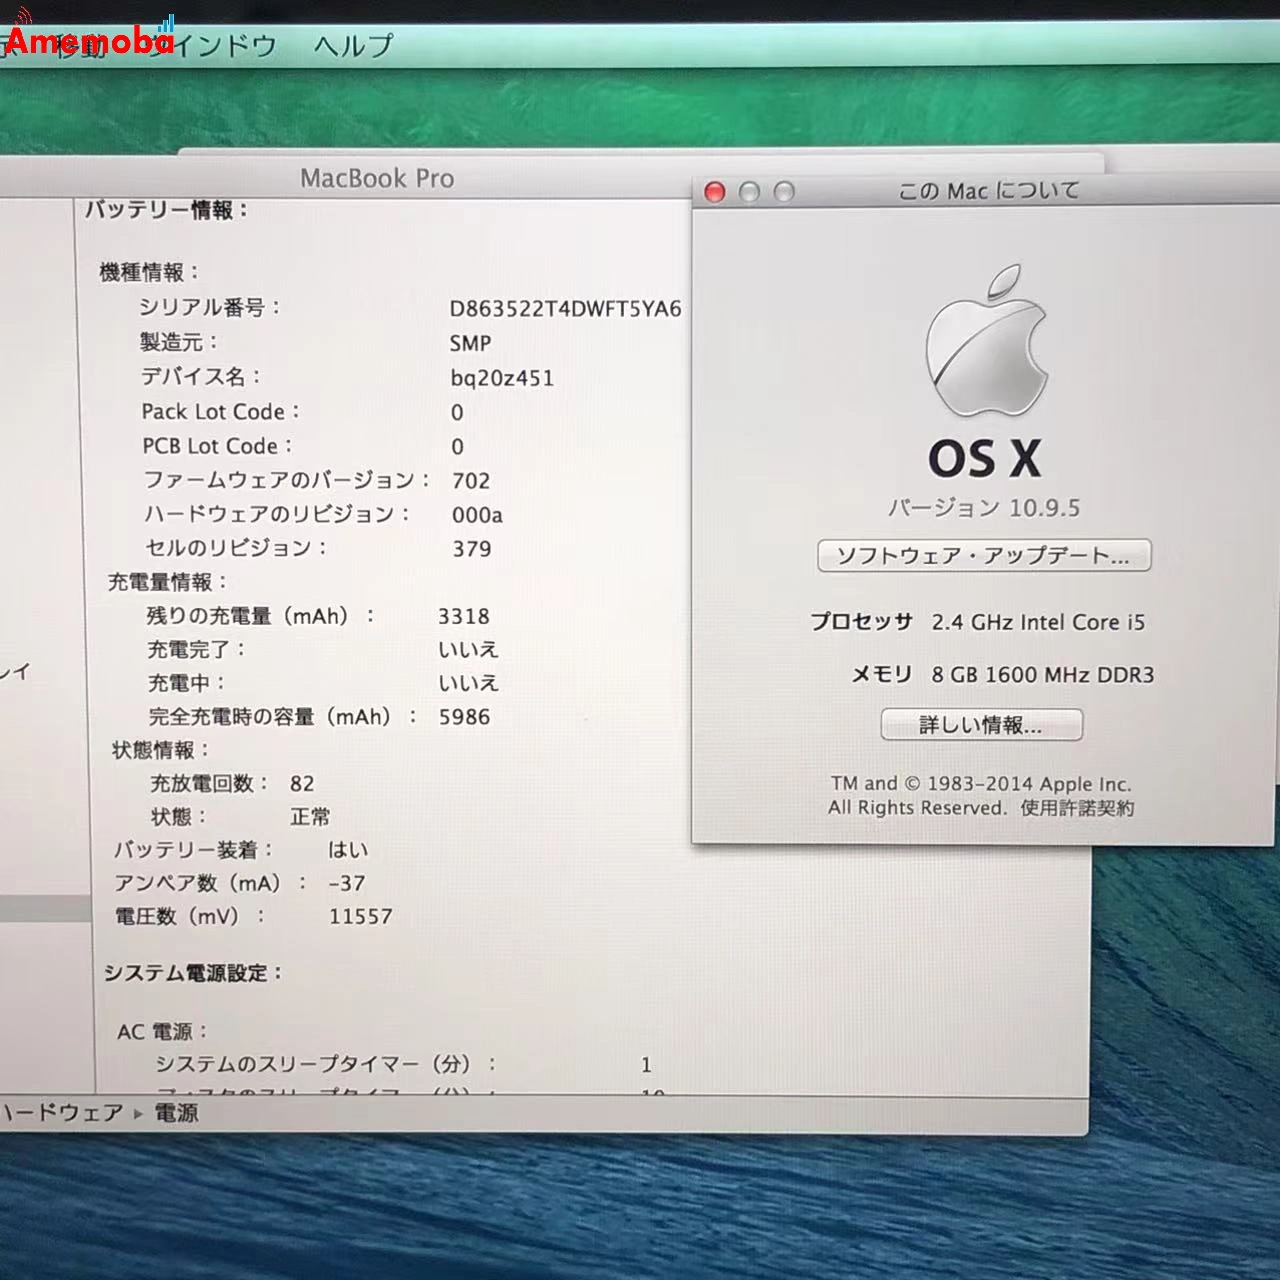Click the breadcrumb disclosure arrow between ハードウェア and 電源
The image size is (1280, 1280).
(x=136, y=1112)
